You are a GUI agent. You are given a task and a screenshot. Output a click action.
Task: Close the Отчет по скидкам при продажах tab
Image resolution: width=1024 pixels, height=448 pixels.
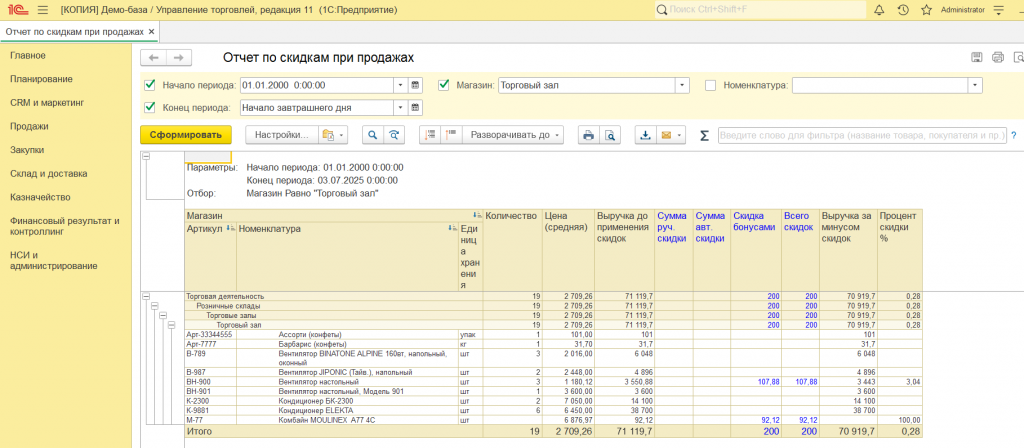click(x=152, y=31)
